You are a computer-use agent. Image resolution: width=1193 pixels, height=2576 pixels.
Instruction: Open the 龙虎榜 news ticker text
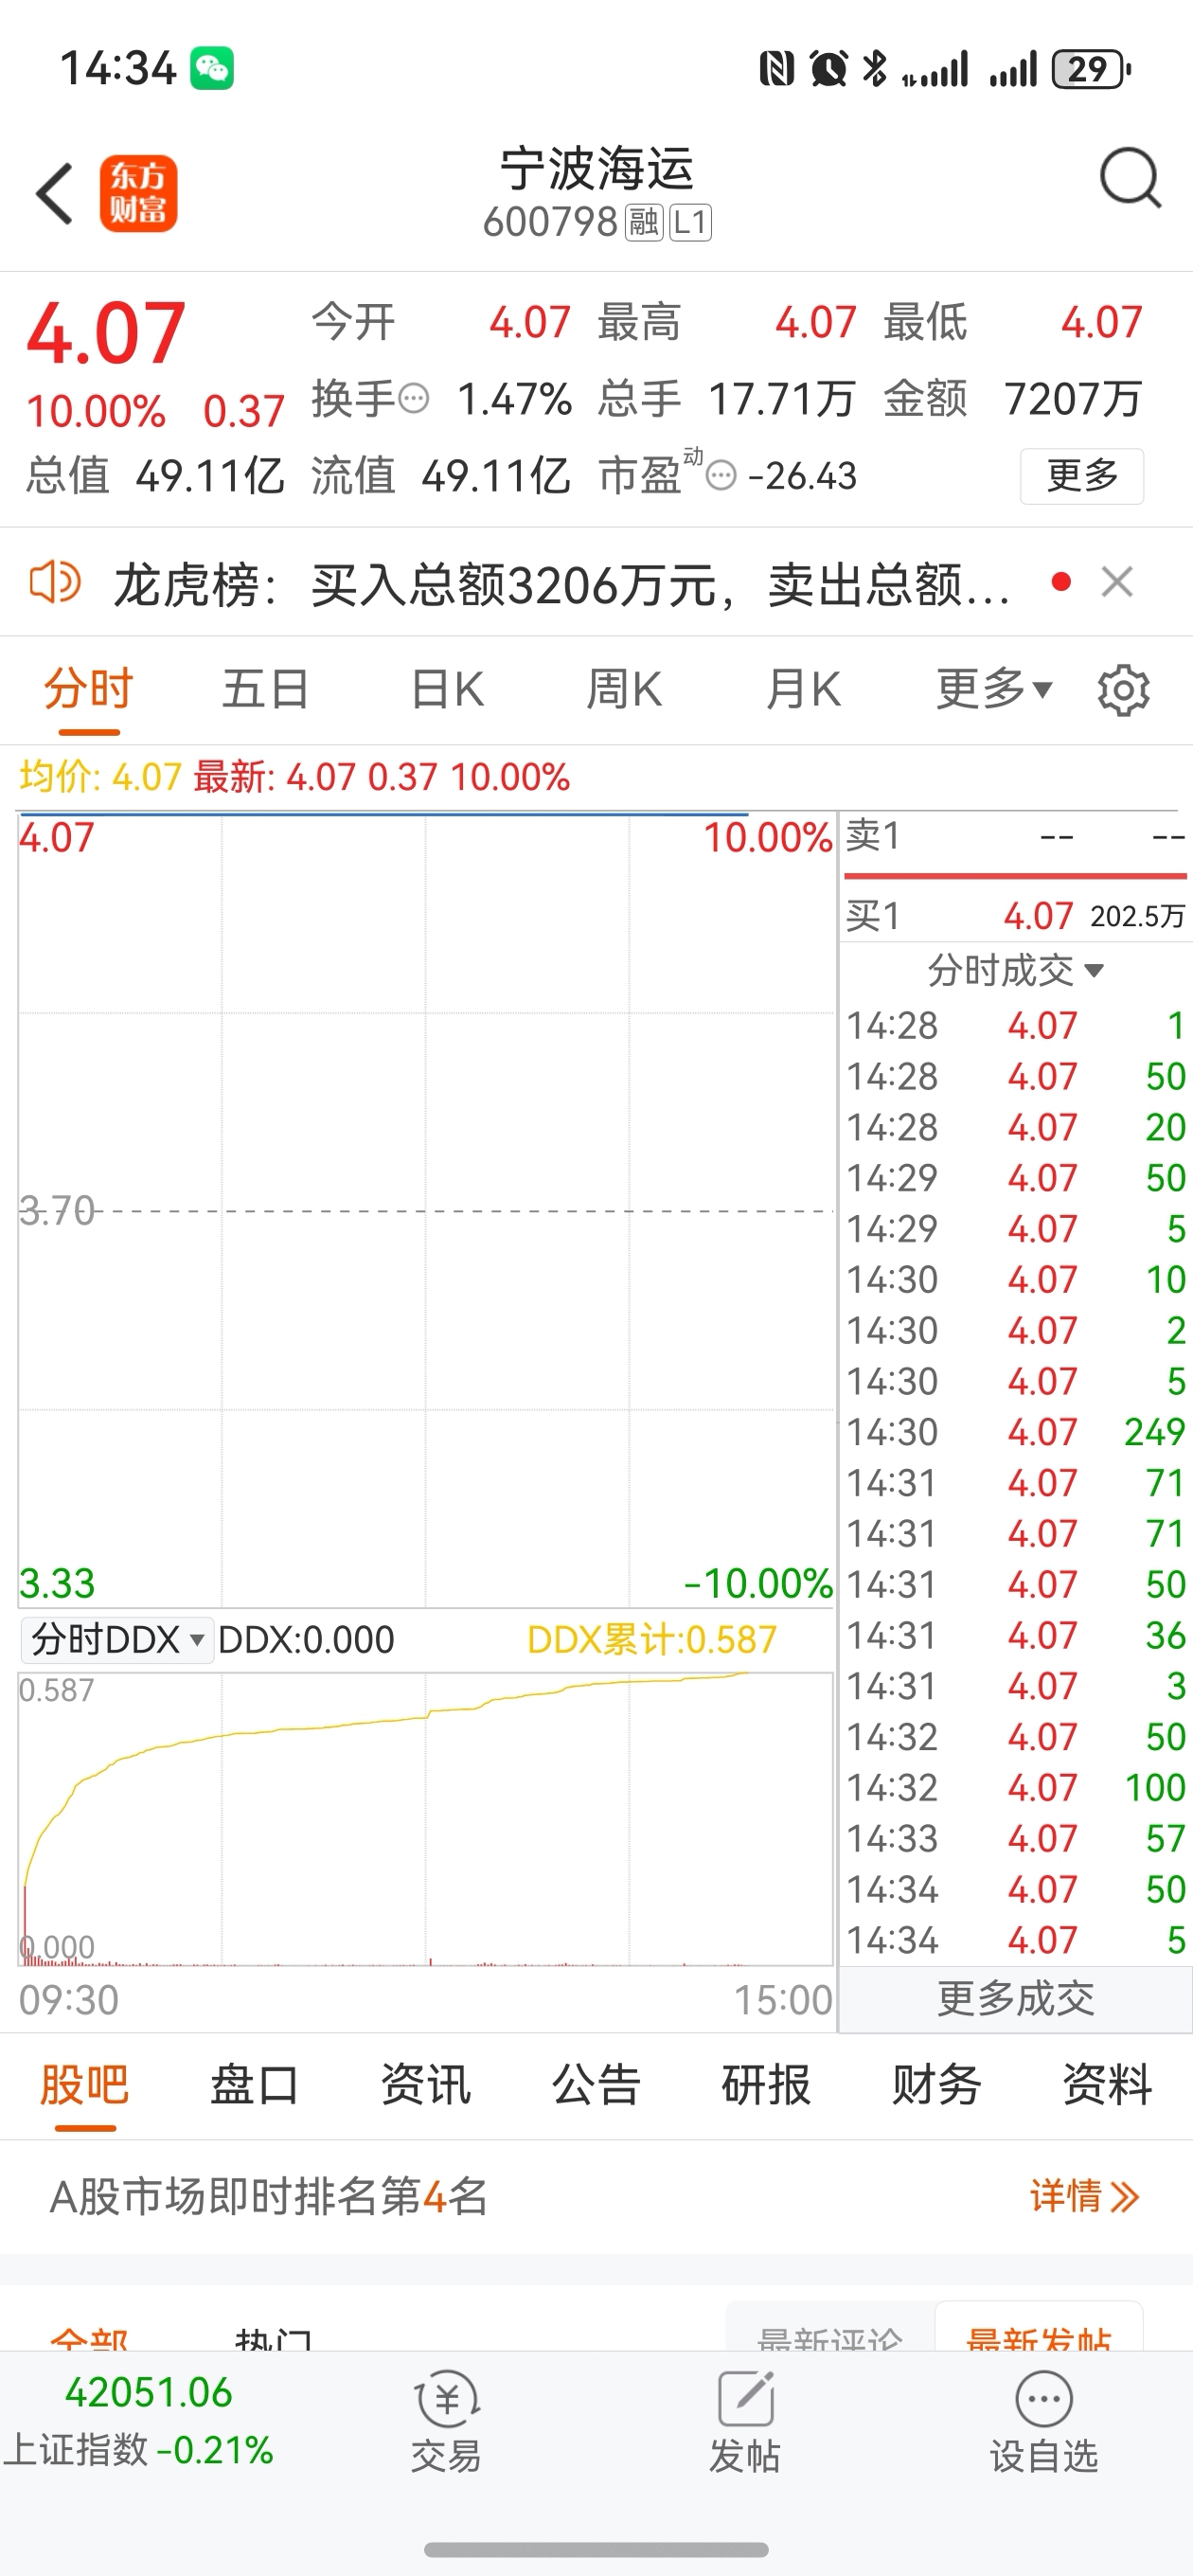[562, 584]
